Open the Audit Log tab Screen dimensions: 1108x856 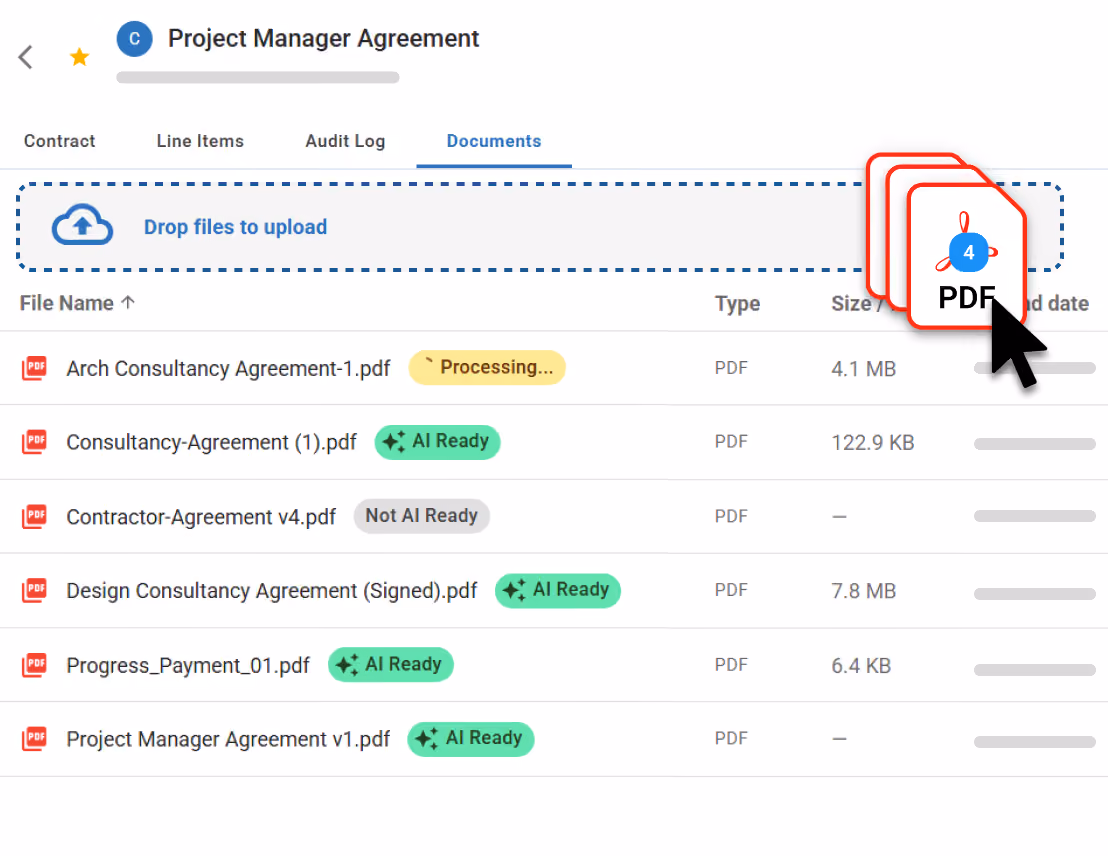click(x=345, y=141)
